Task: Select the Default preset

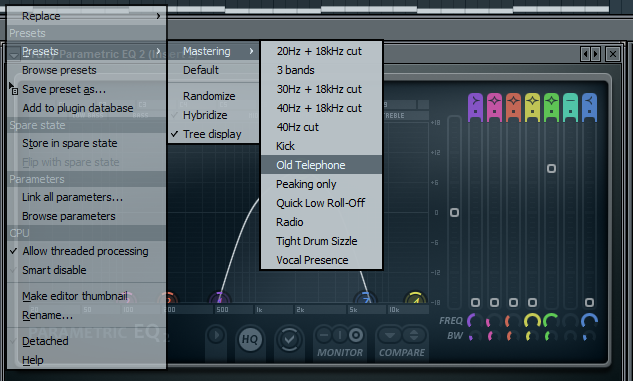Action: [214, 70]
